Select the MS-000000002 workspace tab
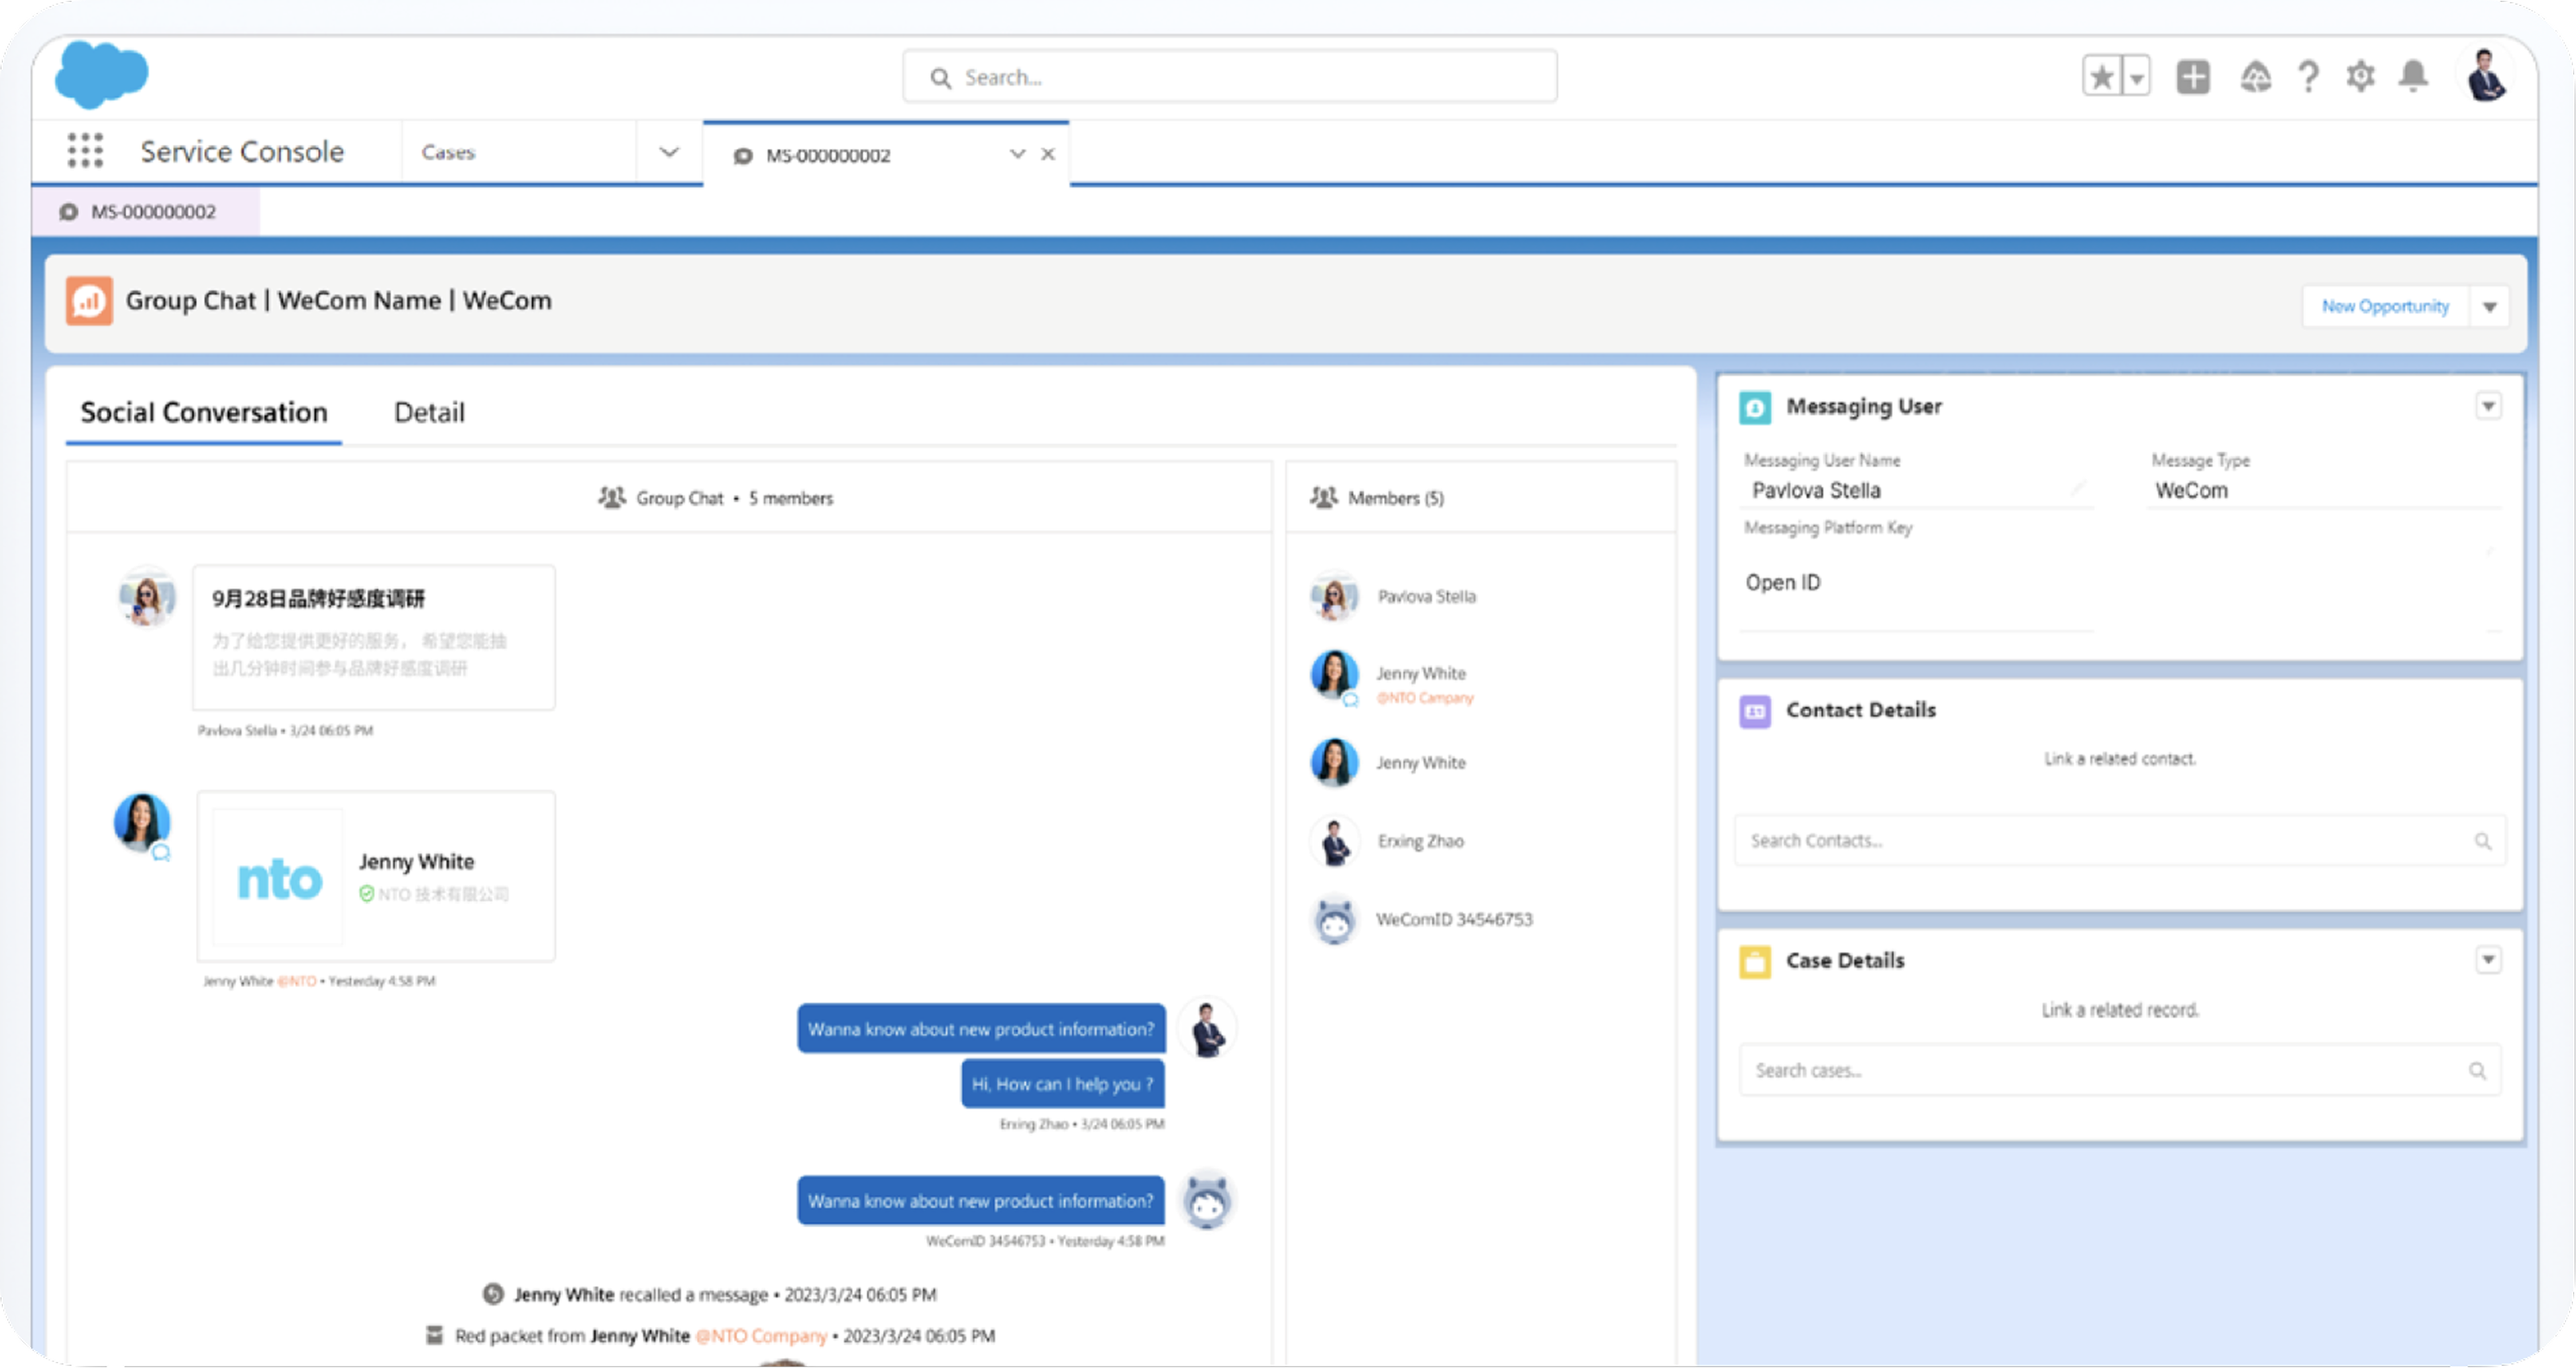This screenshot has height=1368, width=2576. 827,155
